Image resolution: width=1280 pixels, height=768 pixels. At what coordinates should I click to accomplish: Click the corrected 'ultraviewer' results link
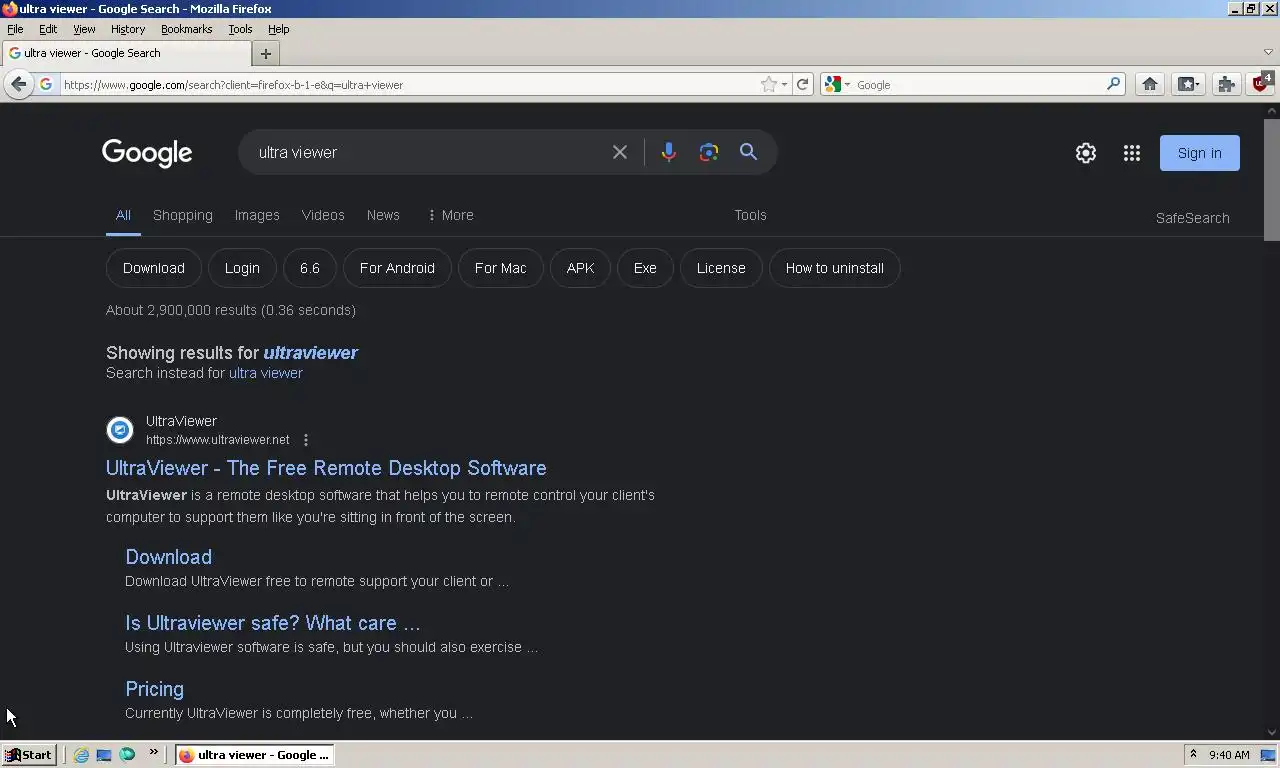(310, 353)
